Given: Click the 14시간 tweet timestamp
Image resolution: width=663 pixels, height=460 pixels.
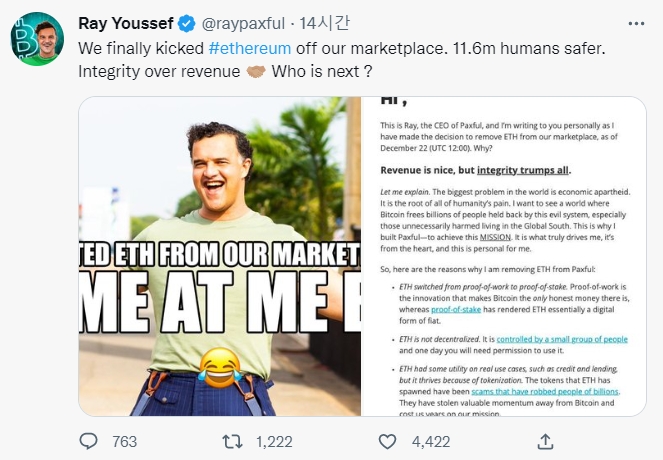Looking at the screenshot, I should point(326,23).
